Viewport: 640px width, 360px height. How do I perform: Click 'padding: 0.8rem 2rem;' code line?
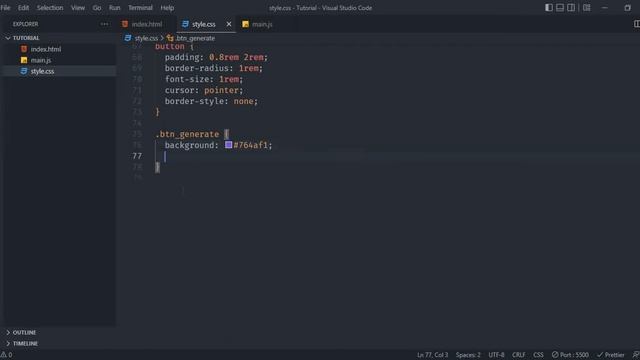pos(216,57)
